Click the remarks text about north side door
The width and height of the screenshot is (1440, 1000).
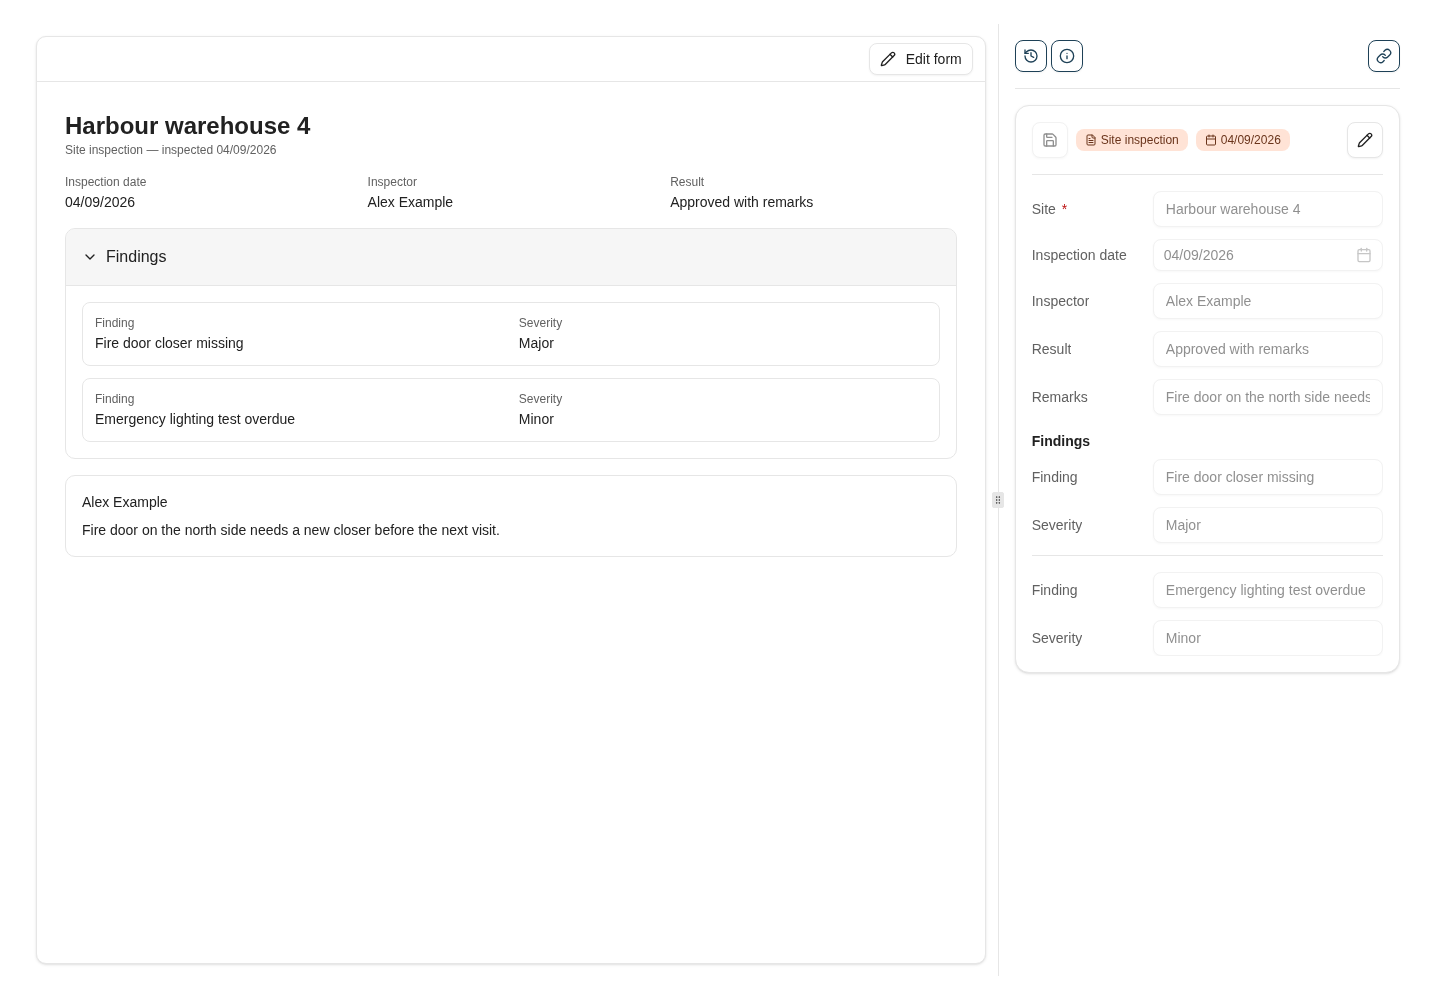(290, 530)
